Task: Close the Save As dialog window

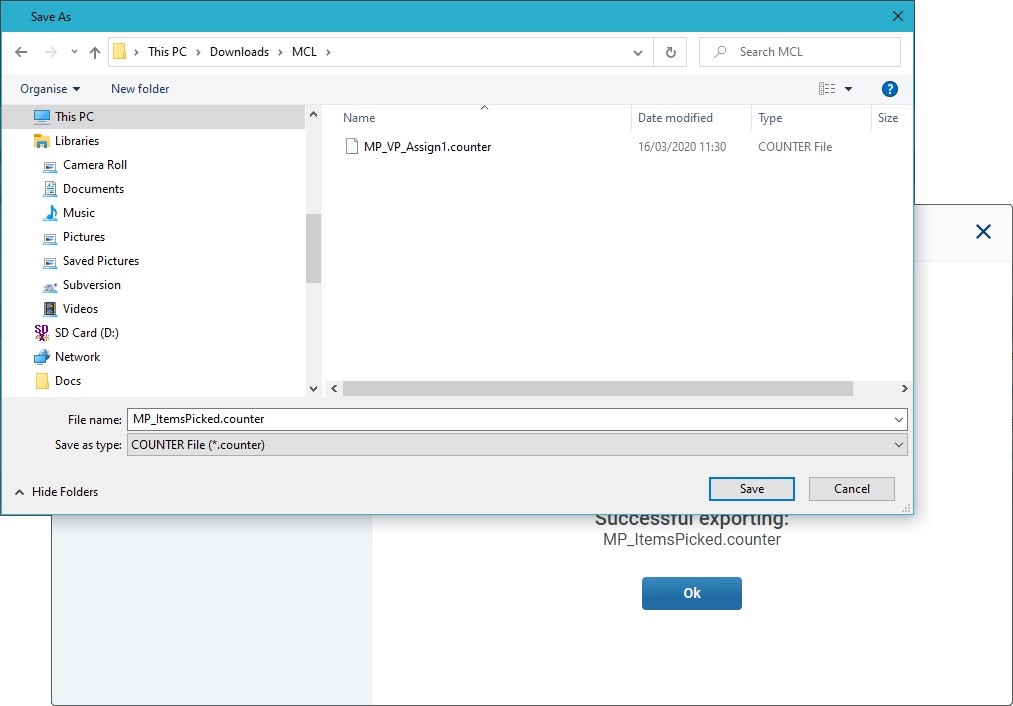Action: pyautogui.click(x=898, y=16)
